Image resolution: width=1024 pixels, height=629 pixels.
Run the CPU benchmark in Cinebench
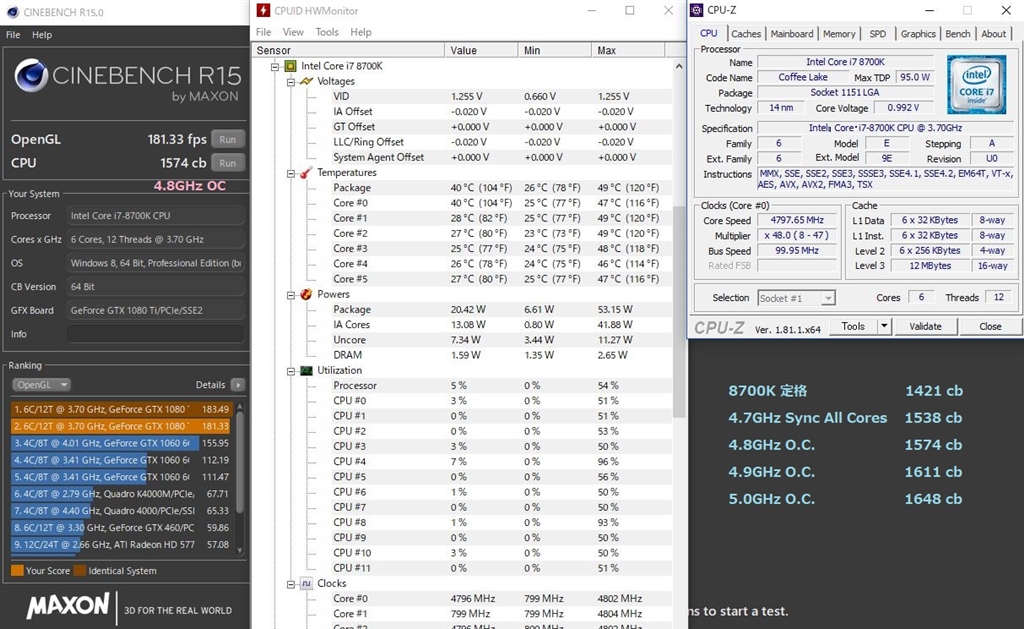point(227,163)
